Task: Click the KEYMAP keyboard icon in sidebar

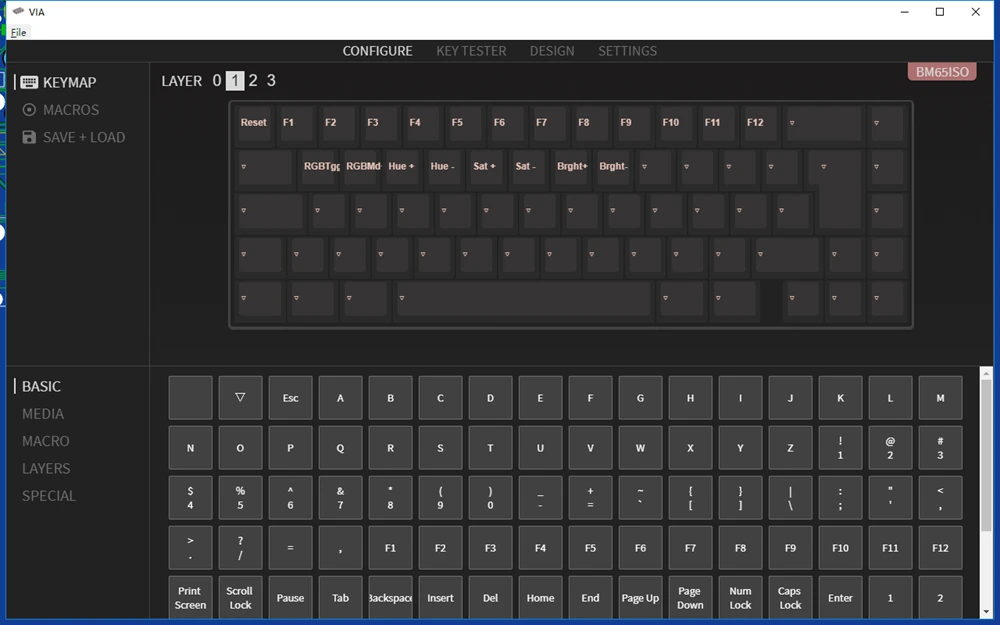Action: (x=29, y=83)
